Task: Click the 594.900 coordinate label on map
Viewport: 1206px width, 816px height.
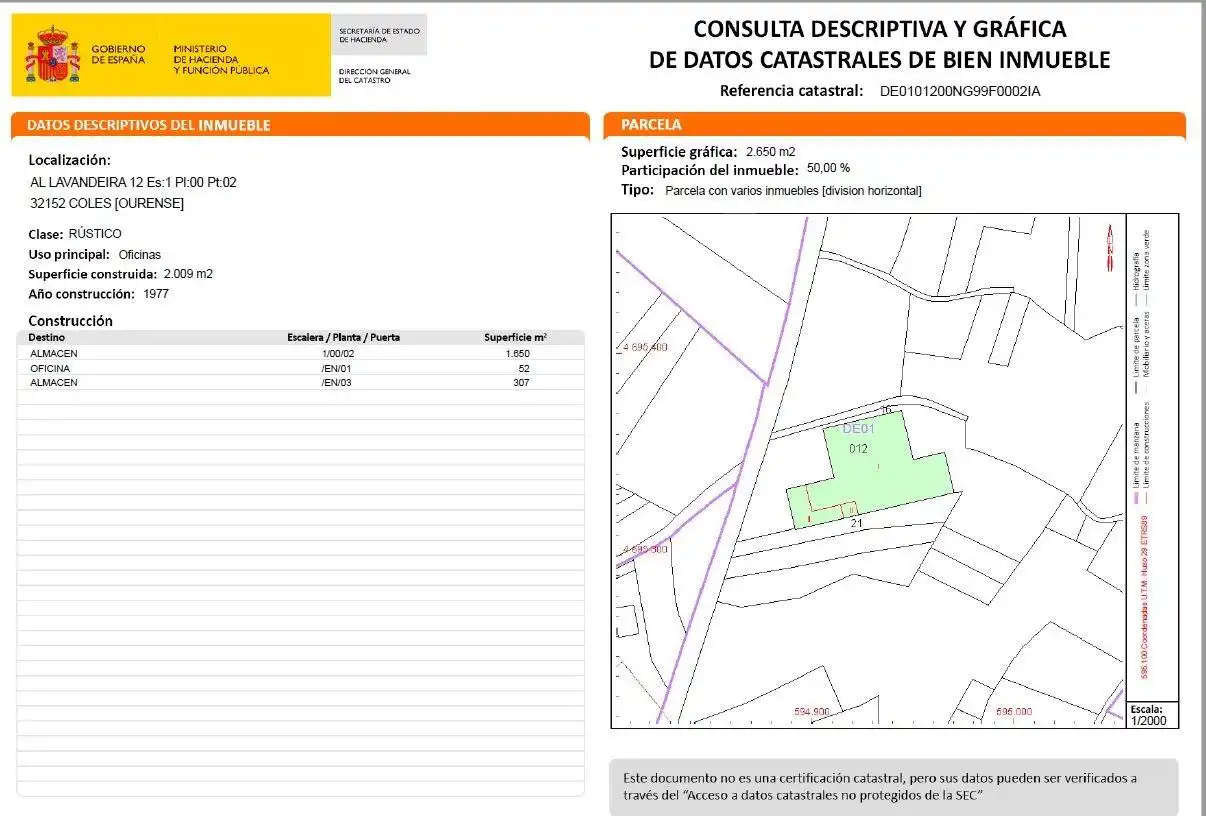Action: click(x=812, y=713)
